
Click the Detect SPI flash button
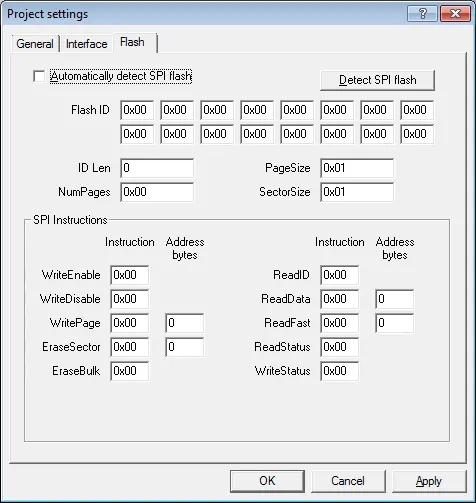tap(378, 80)
